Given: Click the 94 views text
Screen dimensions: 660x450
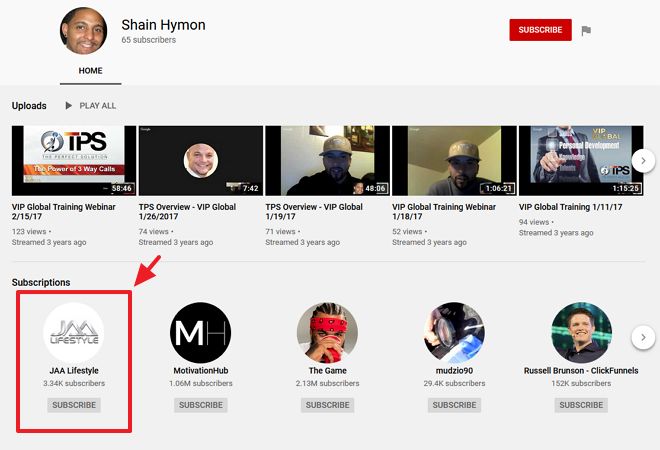Looking at the screenshot, I should coord(534,222).
